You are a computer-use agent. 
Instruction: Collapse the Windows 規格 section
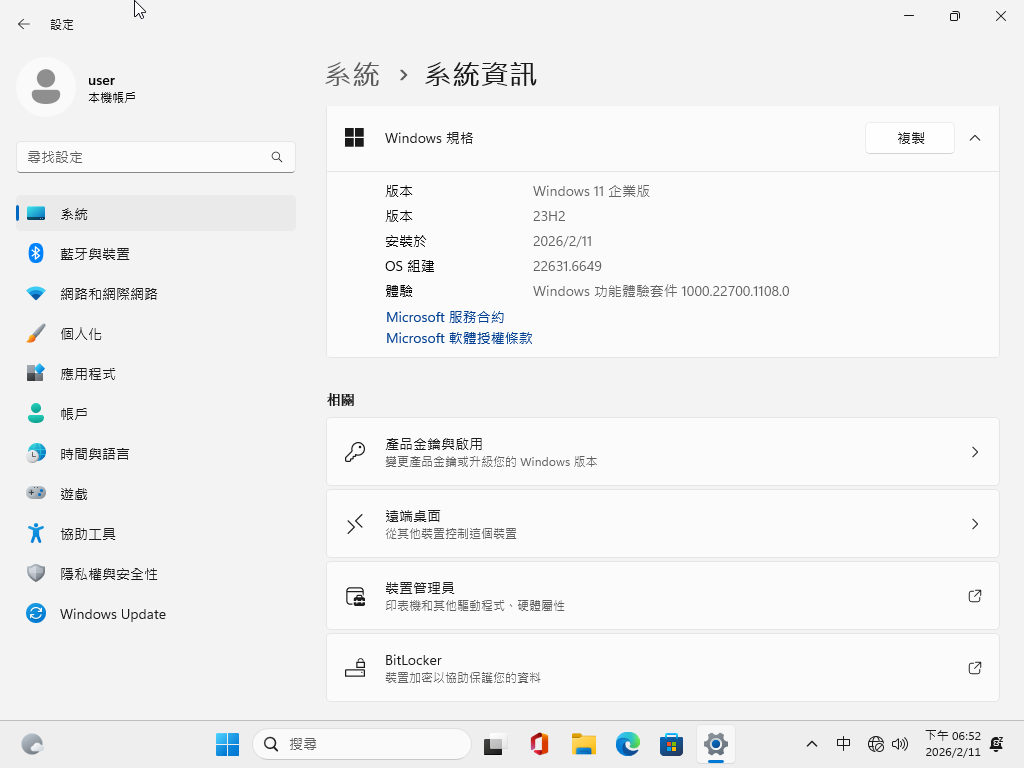point(975,138)
